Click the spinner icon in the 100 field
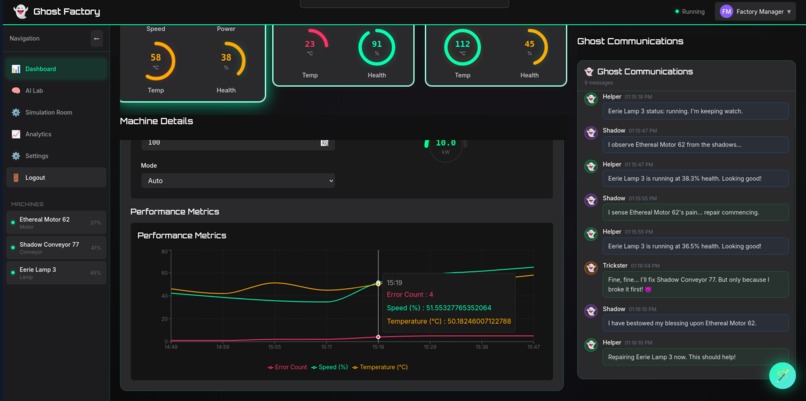The width and height of the screenshot is (806, 401). (x=324, y=143)
